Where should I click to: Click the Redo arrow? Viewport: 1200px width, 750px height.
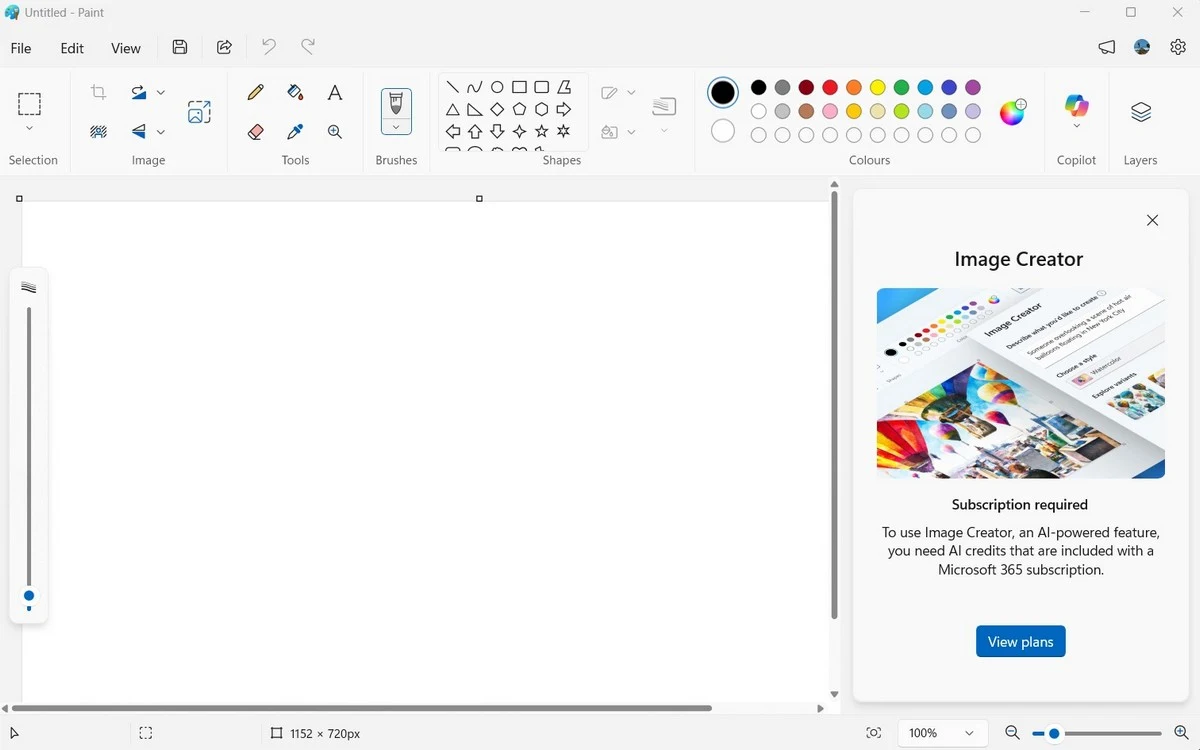(x=308, y=47)
